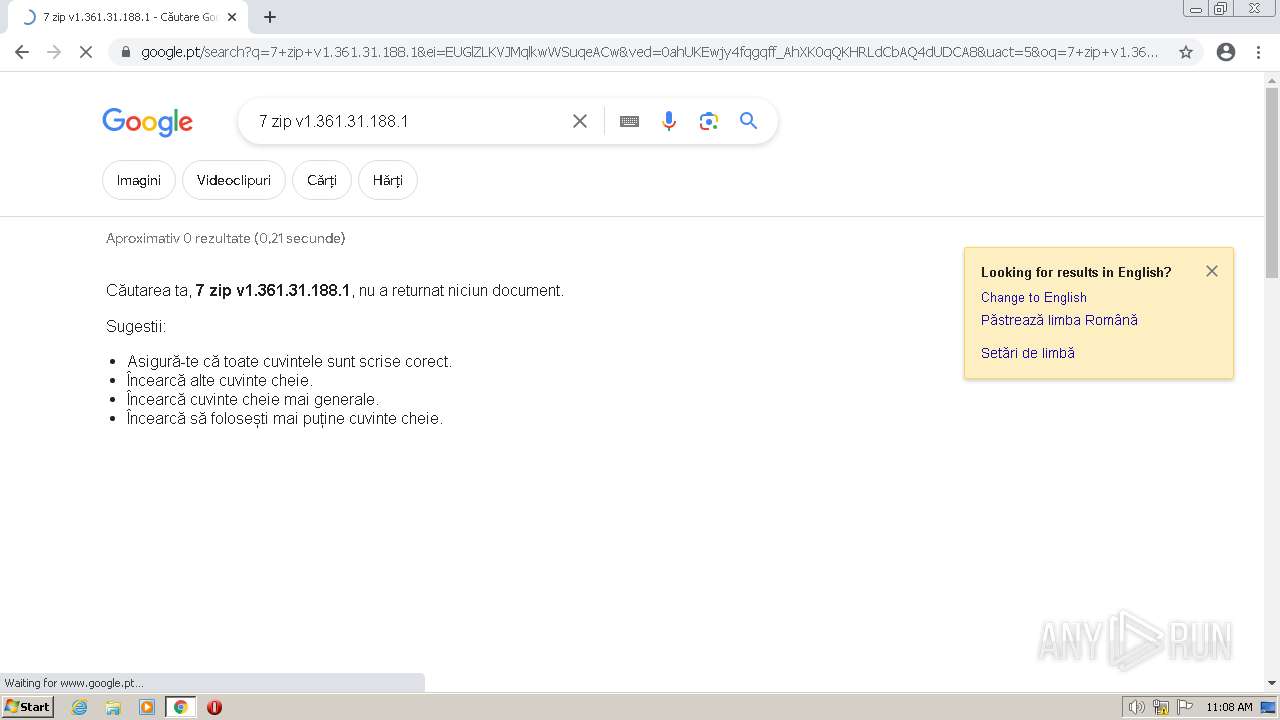Viewport: 1280px width, 720px height.
Task: Switch to the Hărți results tab
Action: pyautogui.click(x=388, y=180)
